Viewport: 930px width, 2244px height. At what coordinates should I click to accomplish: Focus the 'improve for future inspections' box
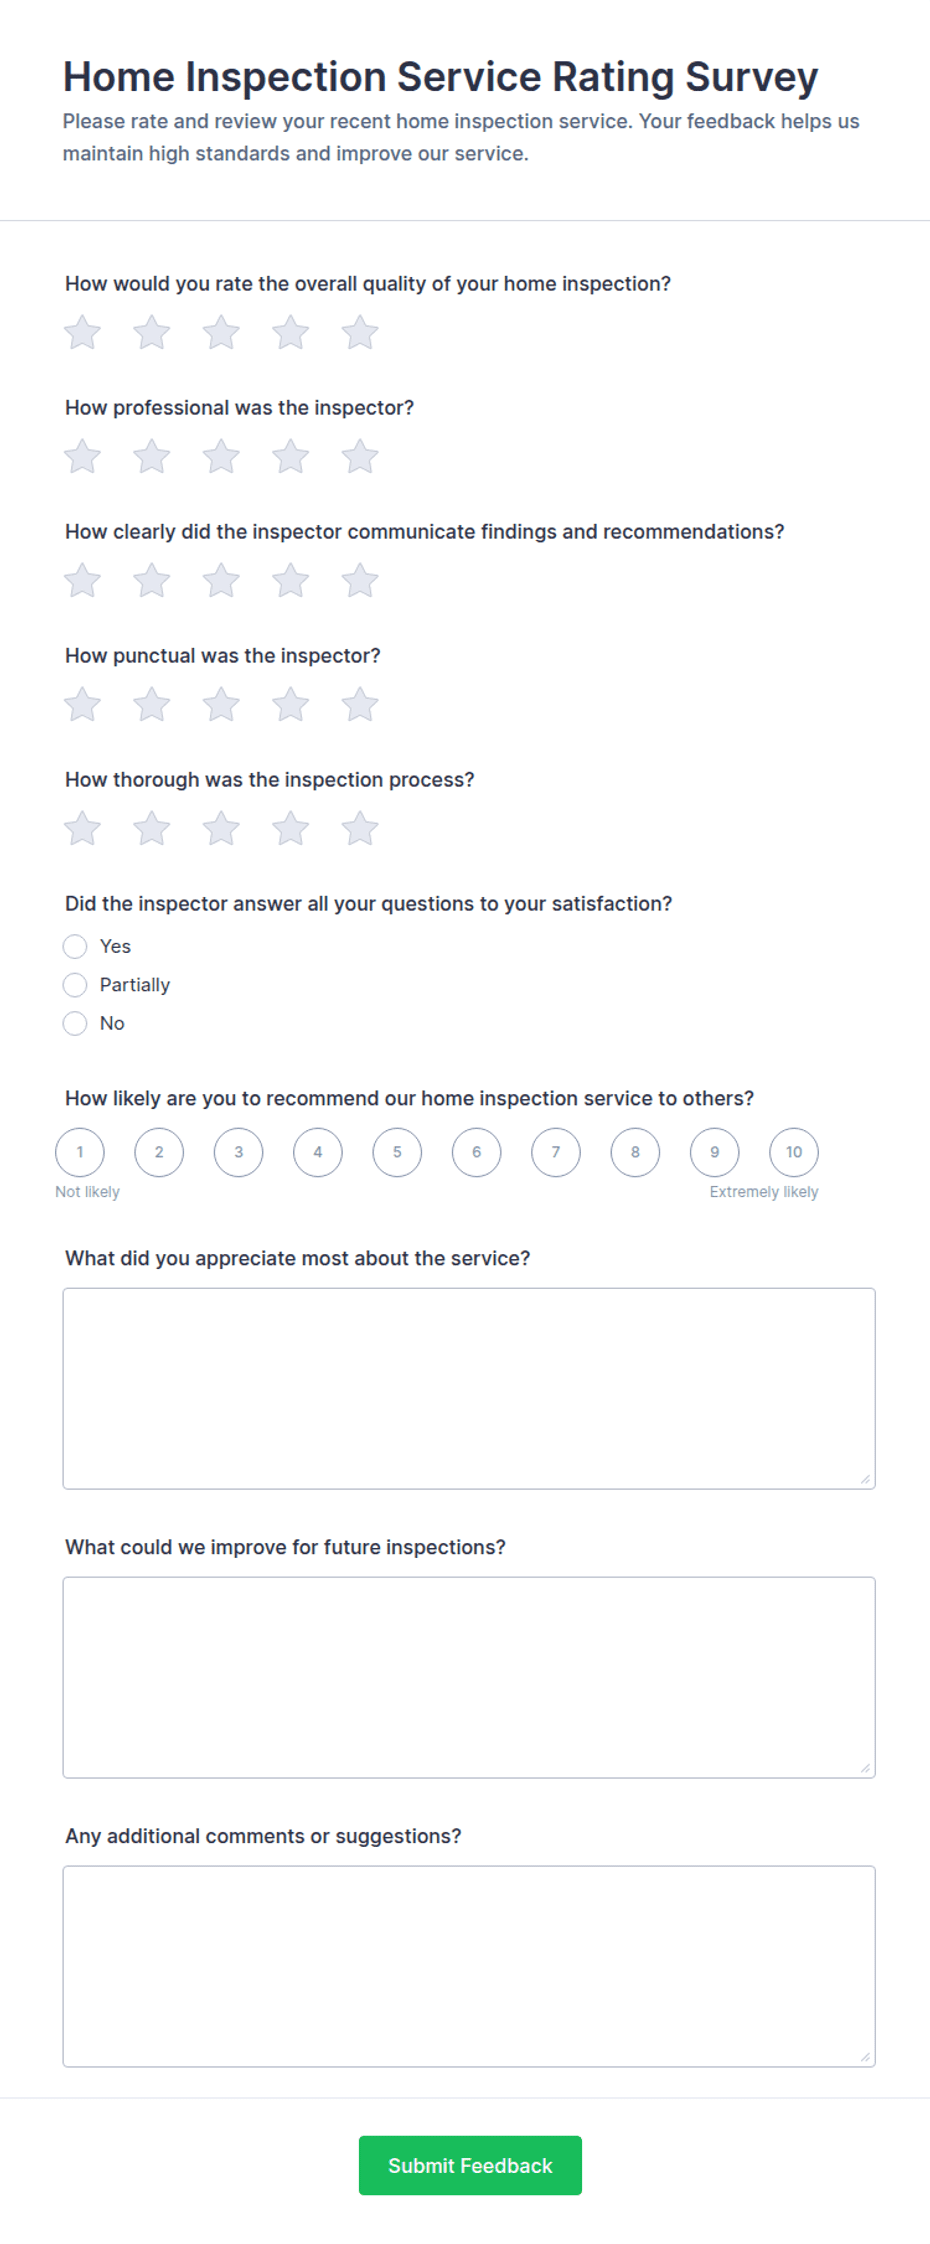click(x=469, y=1678)
